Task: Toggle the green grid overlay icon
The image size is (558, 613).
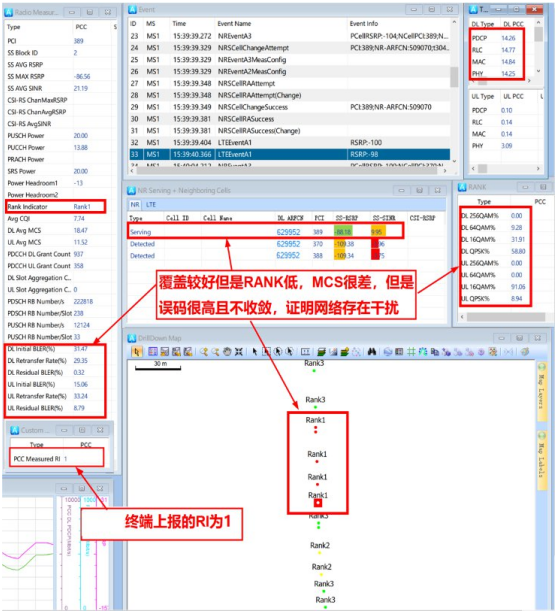Action: 411,352
